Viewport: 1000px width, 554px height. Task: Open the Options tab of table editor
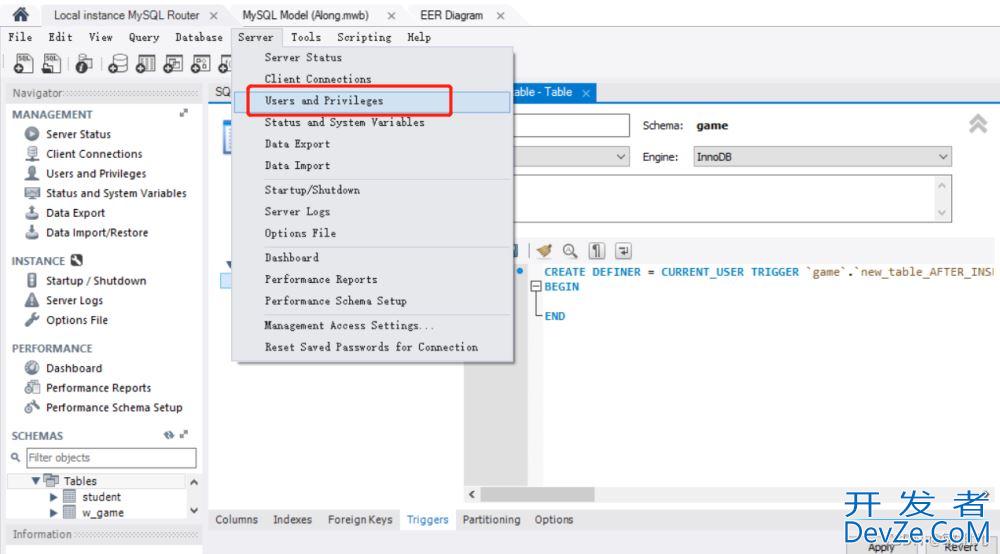pyautogui.click(x=554, y=520)
